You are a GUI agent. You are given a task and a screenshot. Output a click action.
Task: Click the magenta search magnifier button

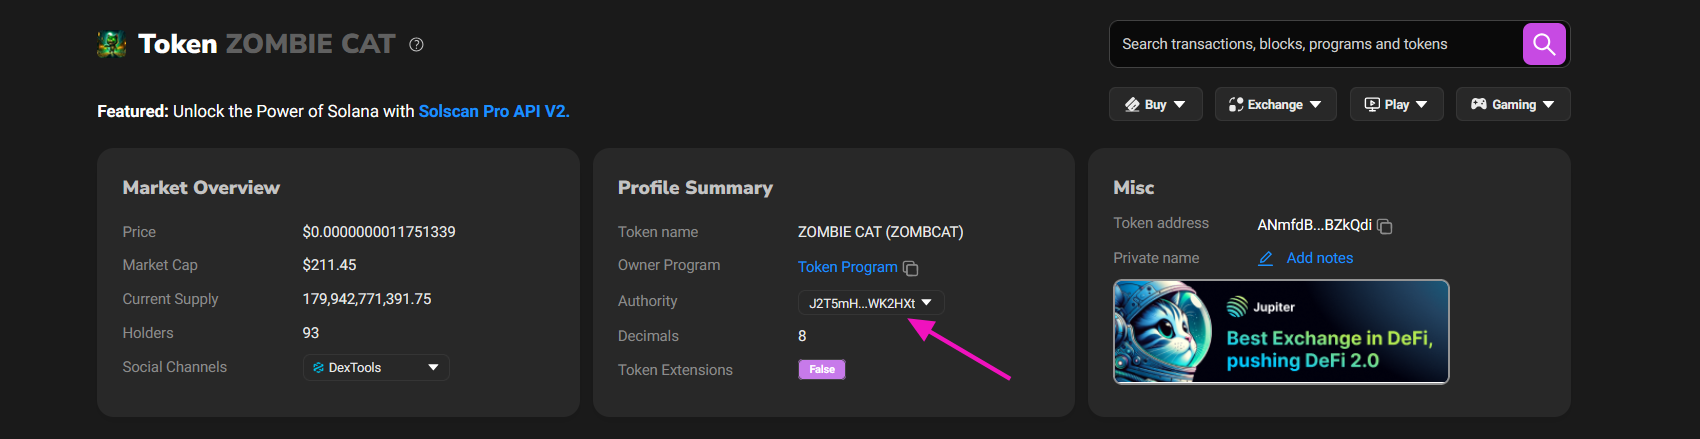1544,44
